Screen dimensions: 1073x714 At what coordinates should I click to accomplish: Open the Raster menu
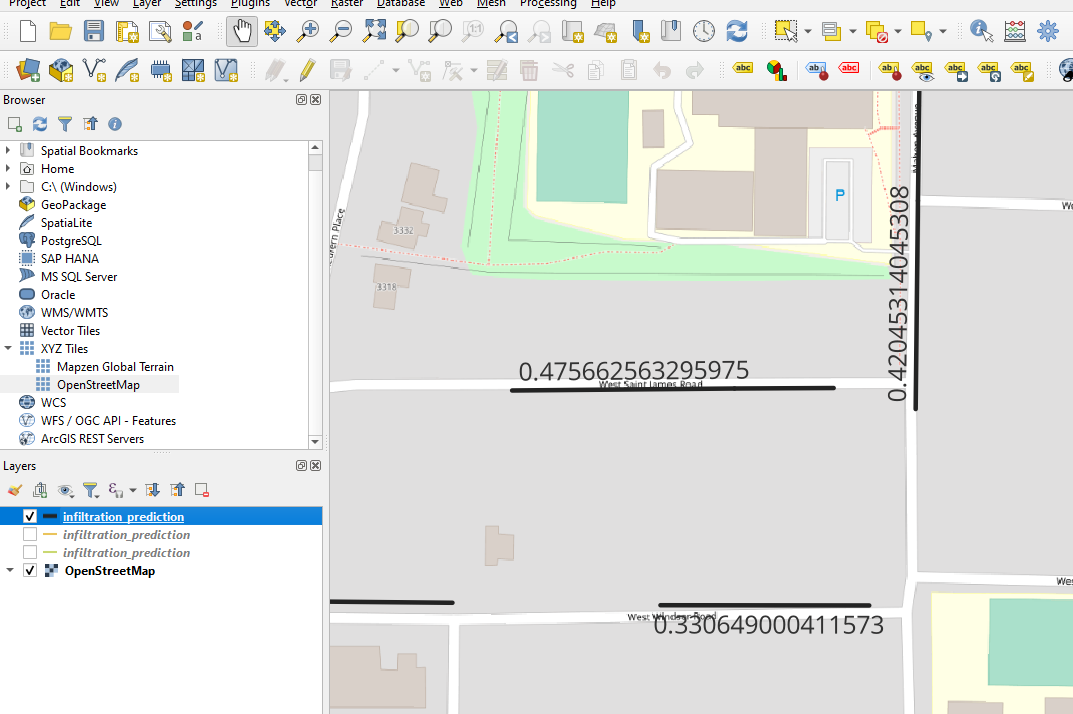(x=347, y=3)
